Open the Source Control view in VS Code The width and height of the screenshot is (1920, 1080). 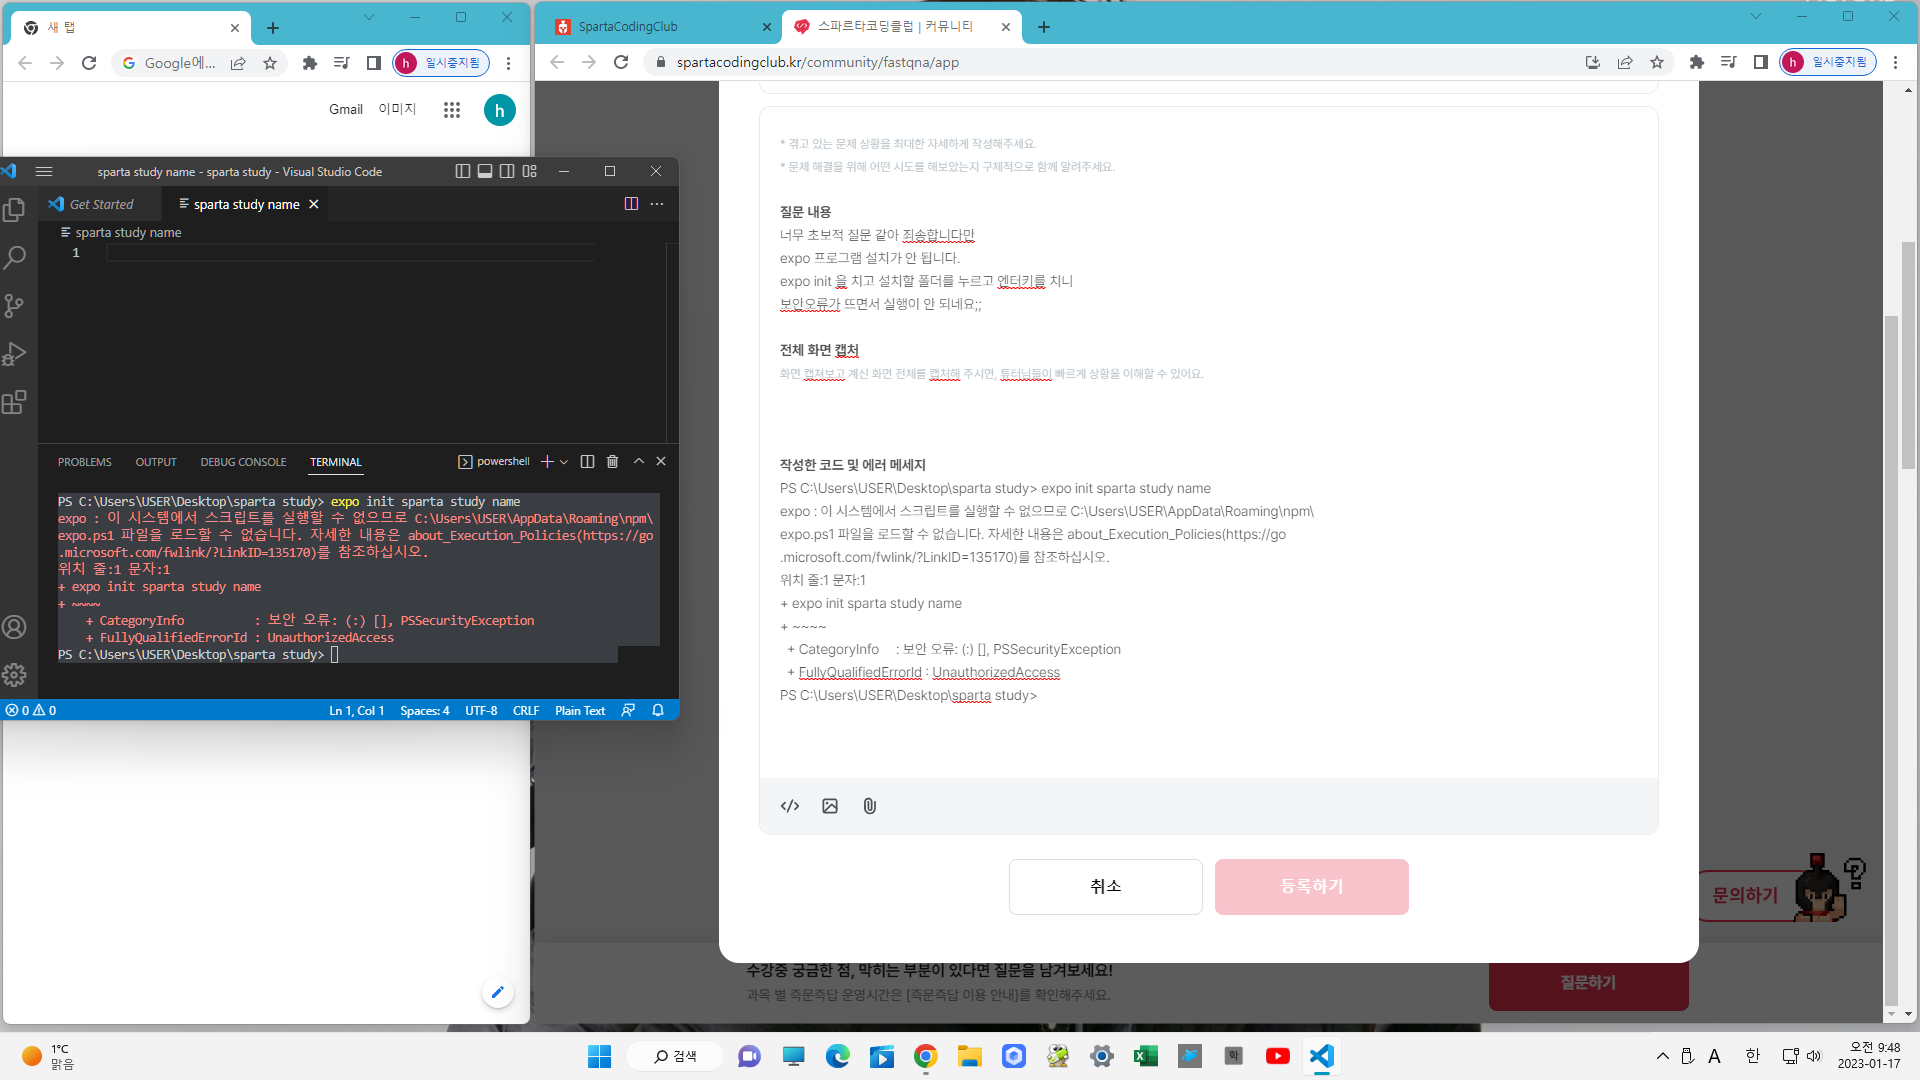tap(14, 305)
